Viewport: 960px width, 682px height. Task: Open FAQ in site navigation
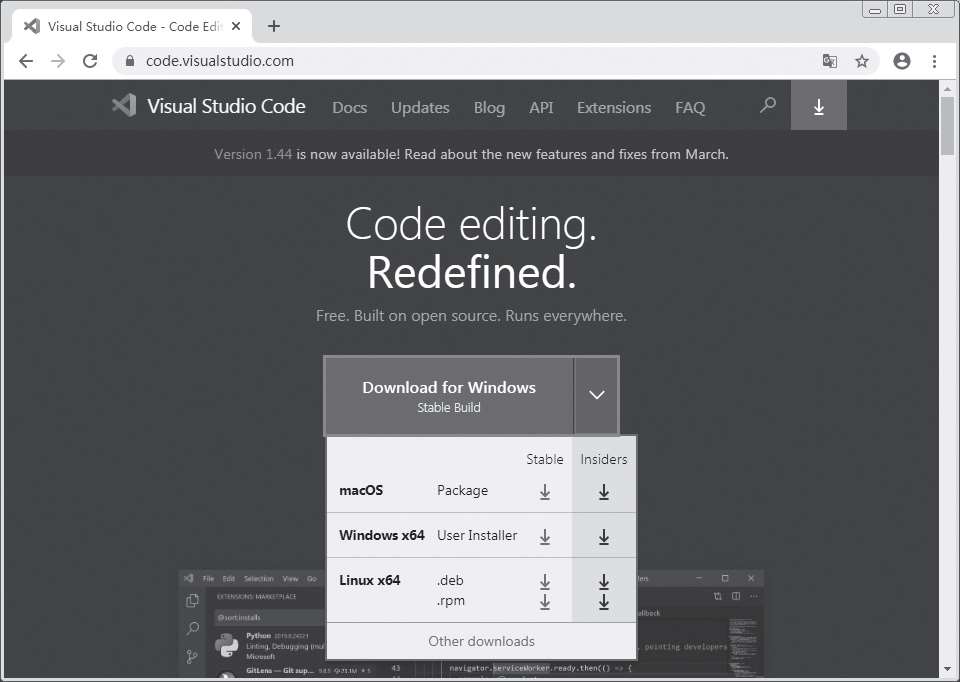690,108
